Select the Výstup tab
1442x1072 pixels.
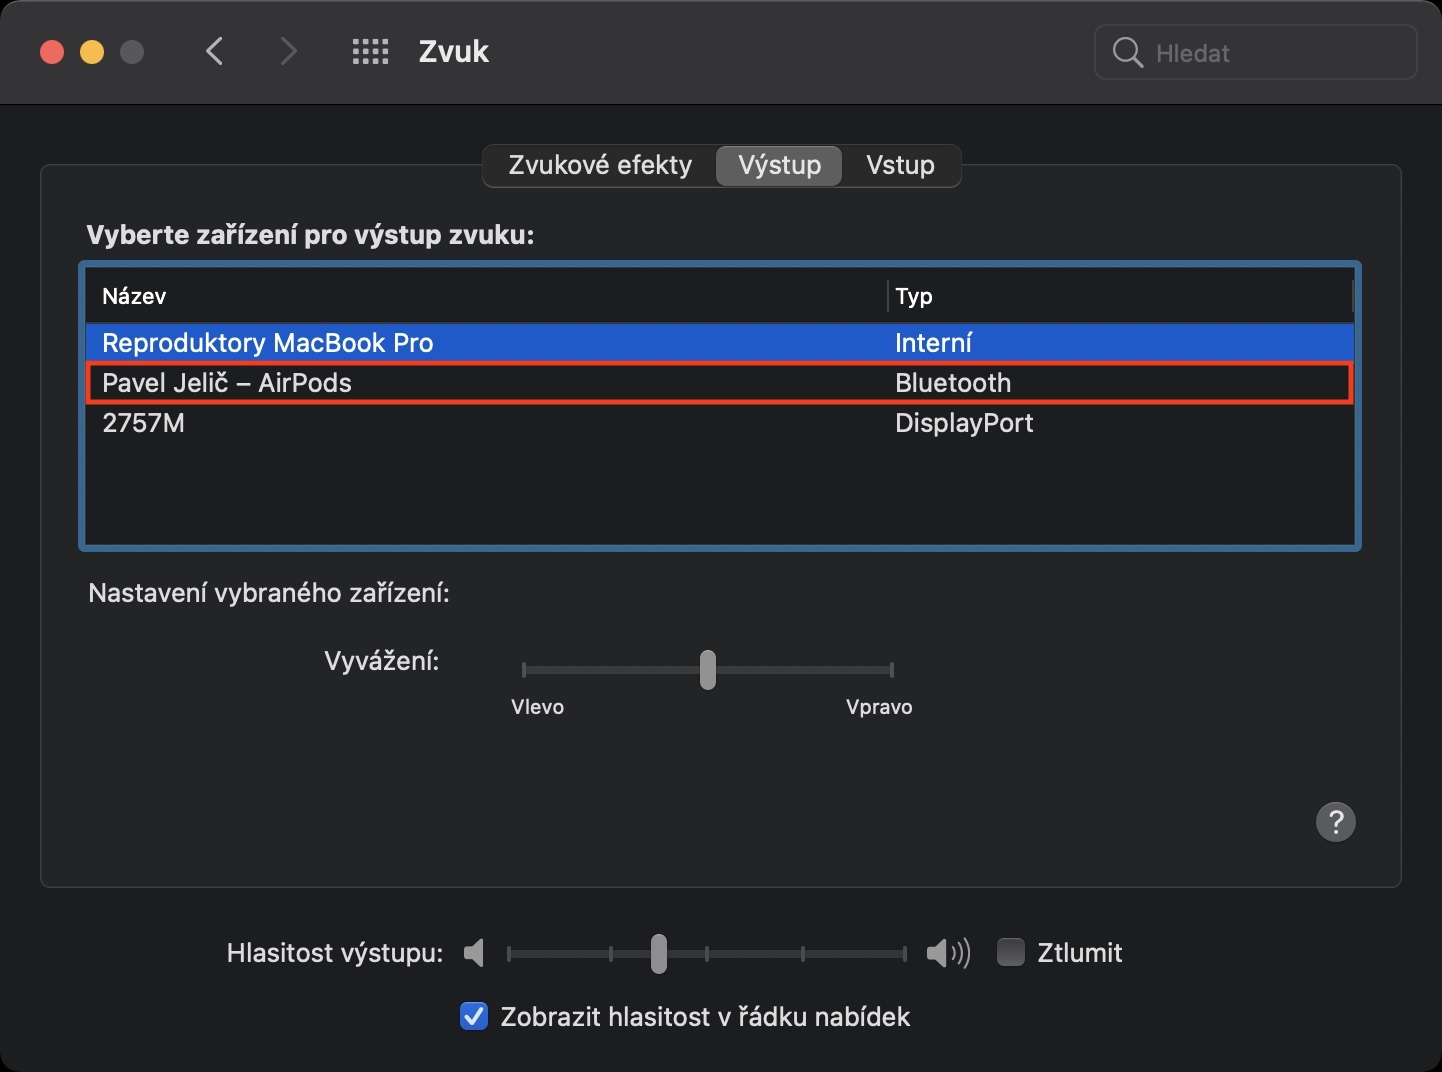(x=779, y=165)
